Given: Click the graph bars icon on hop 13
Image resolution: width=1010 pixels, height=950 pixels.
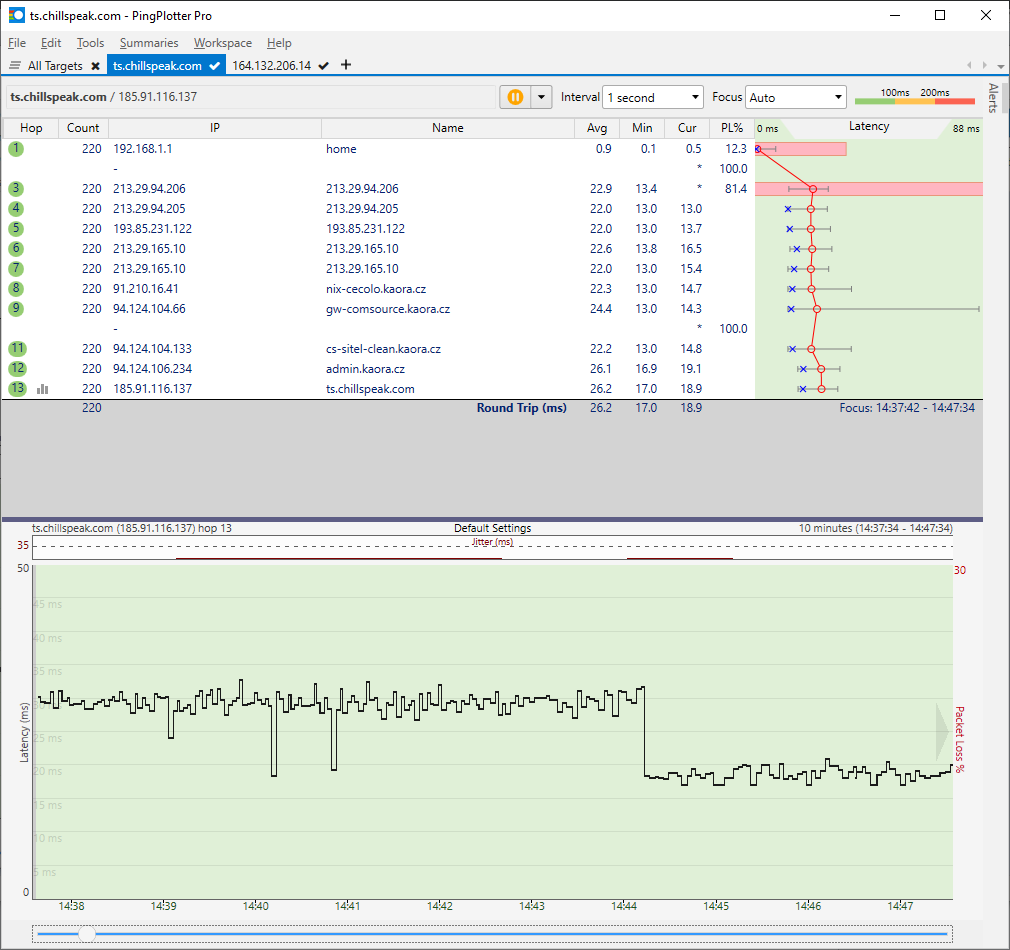Looking at the screenshot, I should pos(42,389).
